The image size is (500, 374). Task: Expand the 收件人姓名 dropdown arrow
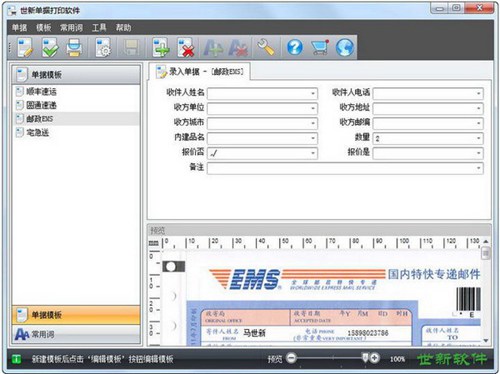pyautogui.click(x=313, y=94)
